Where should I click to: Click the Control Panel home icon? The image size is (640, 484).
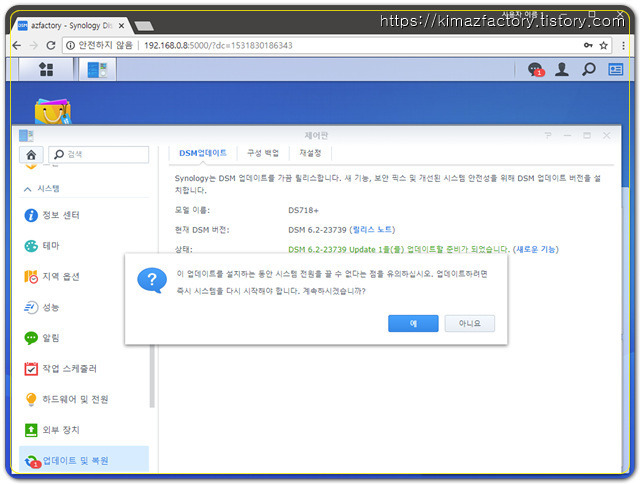31,155
